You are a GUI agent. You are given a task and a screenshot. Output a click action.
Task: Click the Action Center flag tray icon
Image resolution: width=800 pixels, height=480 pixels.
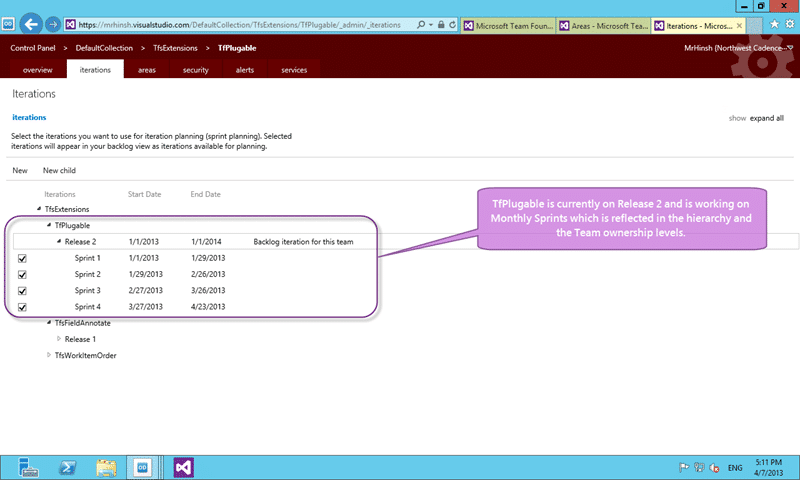click(x=684, y=467)
